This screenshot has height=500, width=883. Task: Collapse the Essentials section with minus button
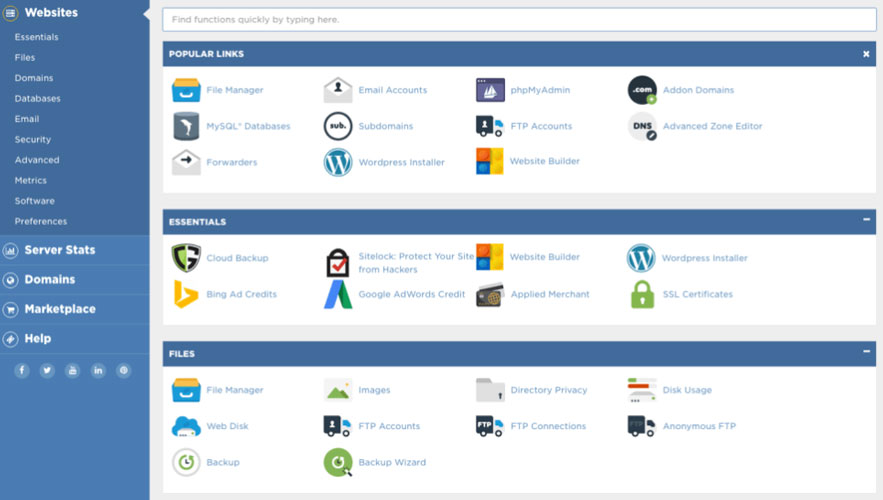[866, 220]
